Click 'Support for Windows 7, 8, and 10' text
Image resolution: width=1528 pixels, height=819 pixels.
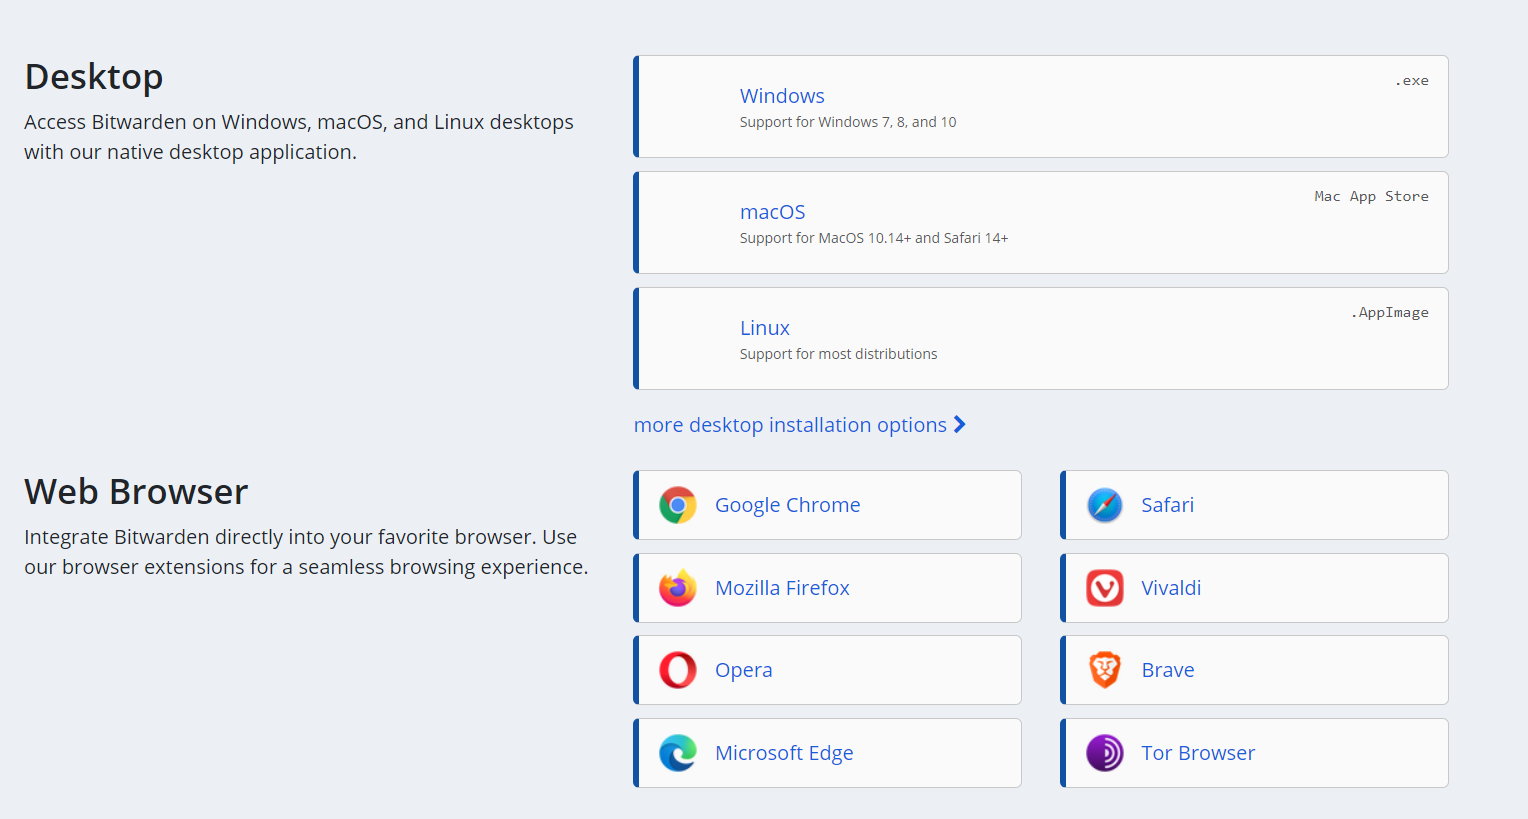coord(848,122)
